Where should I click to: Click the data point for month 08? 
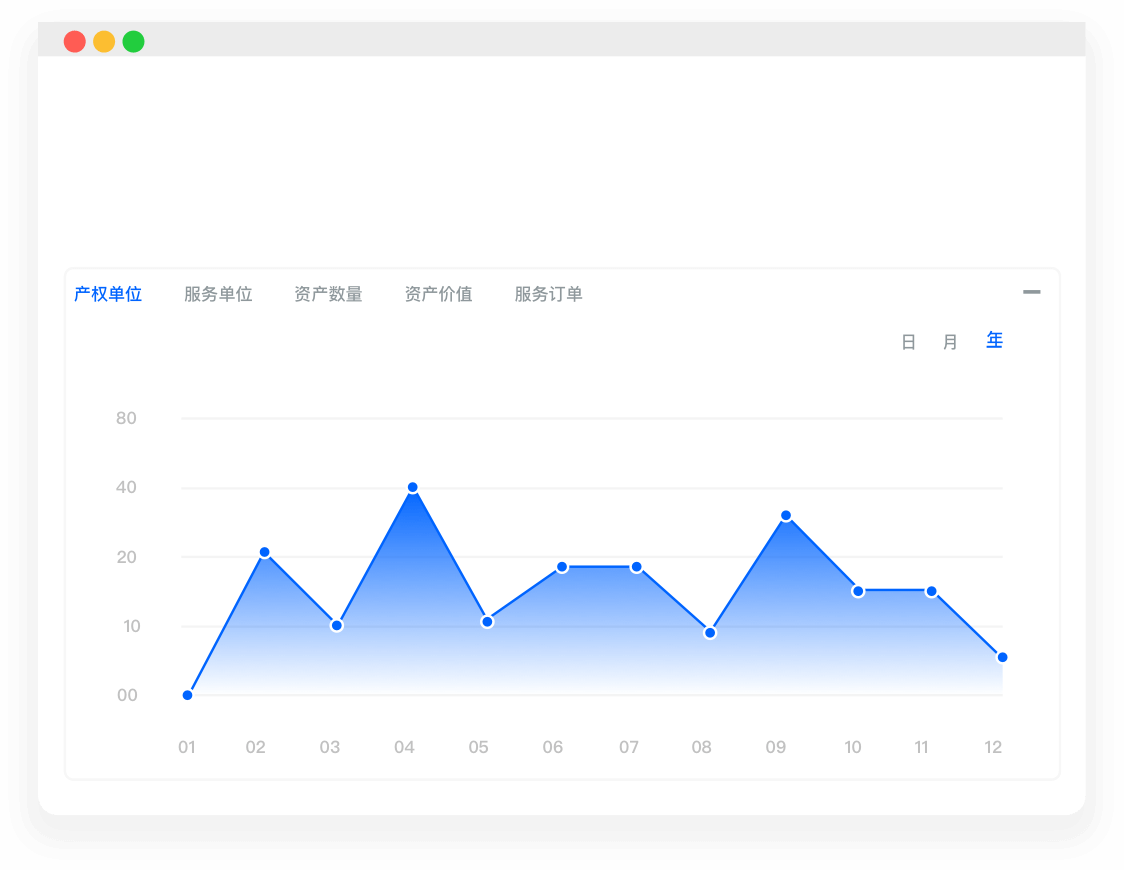710,633
